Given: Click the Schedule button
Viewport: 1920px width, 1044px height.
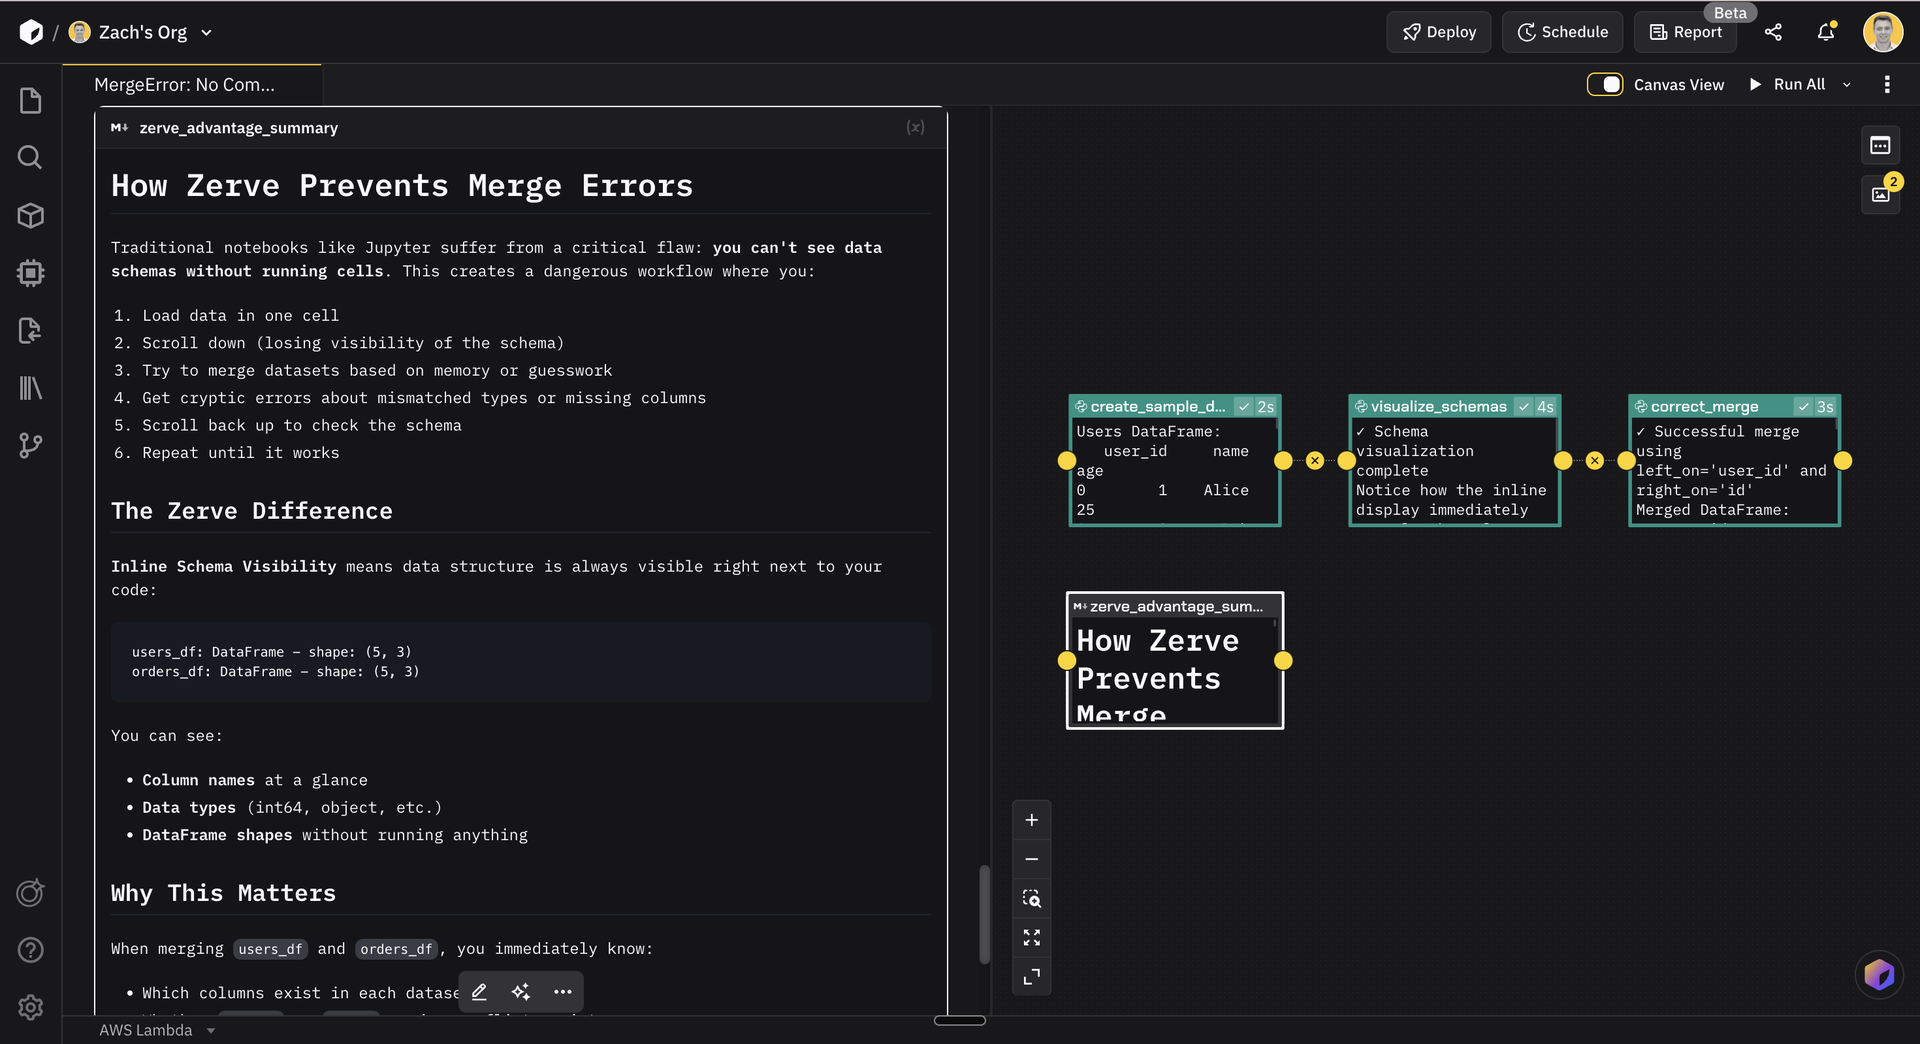Looking at the screenshot, I should point(1562,32).
